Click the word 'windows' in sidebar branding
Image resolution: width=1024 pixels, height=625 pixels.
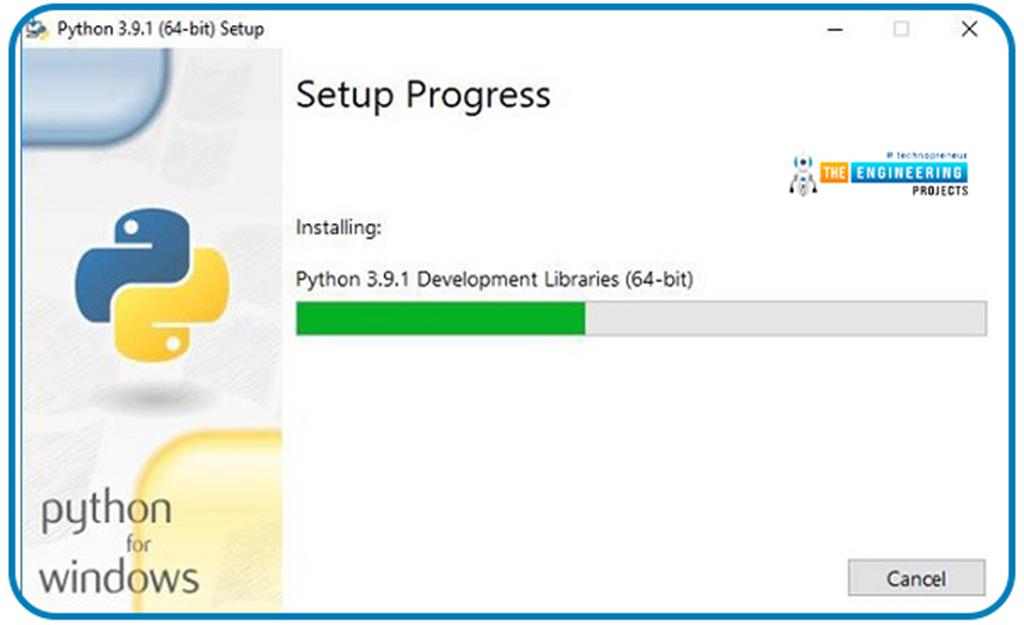119,577
